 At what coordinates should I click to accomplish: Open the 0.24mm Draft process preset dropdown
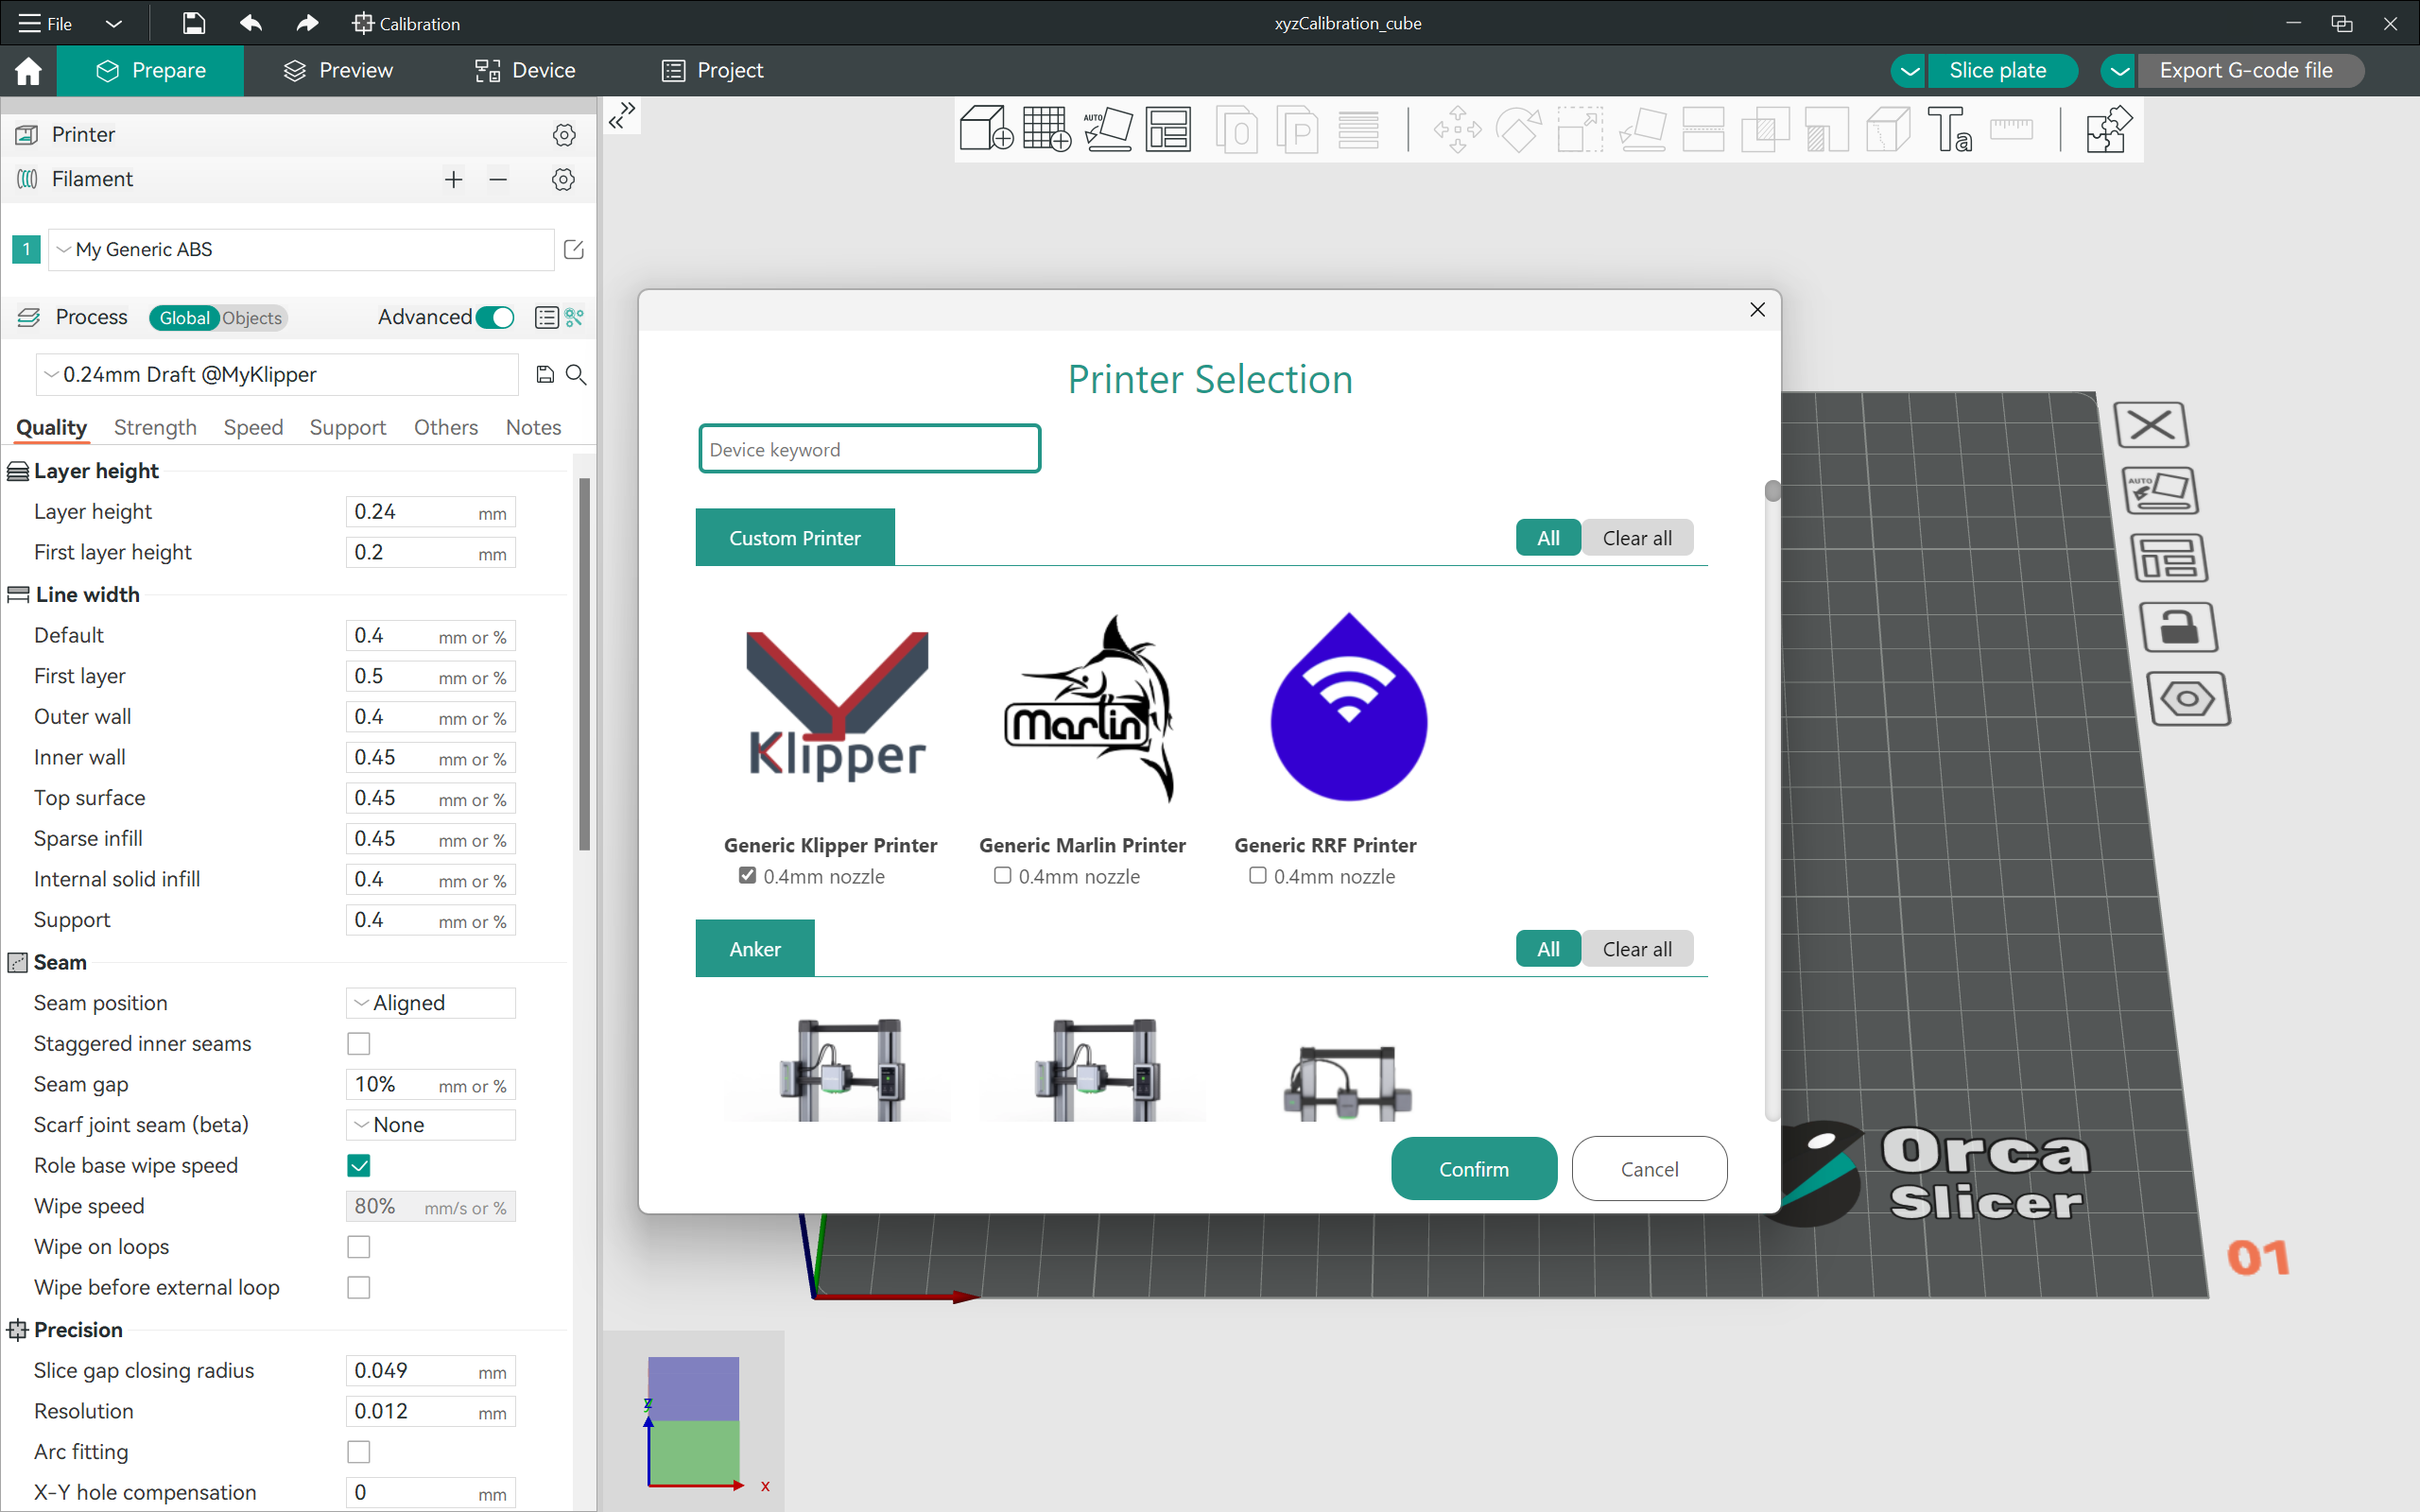click(x=278, y=374)
